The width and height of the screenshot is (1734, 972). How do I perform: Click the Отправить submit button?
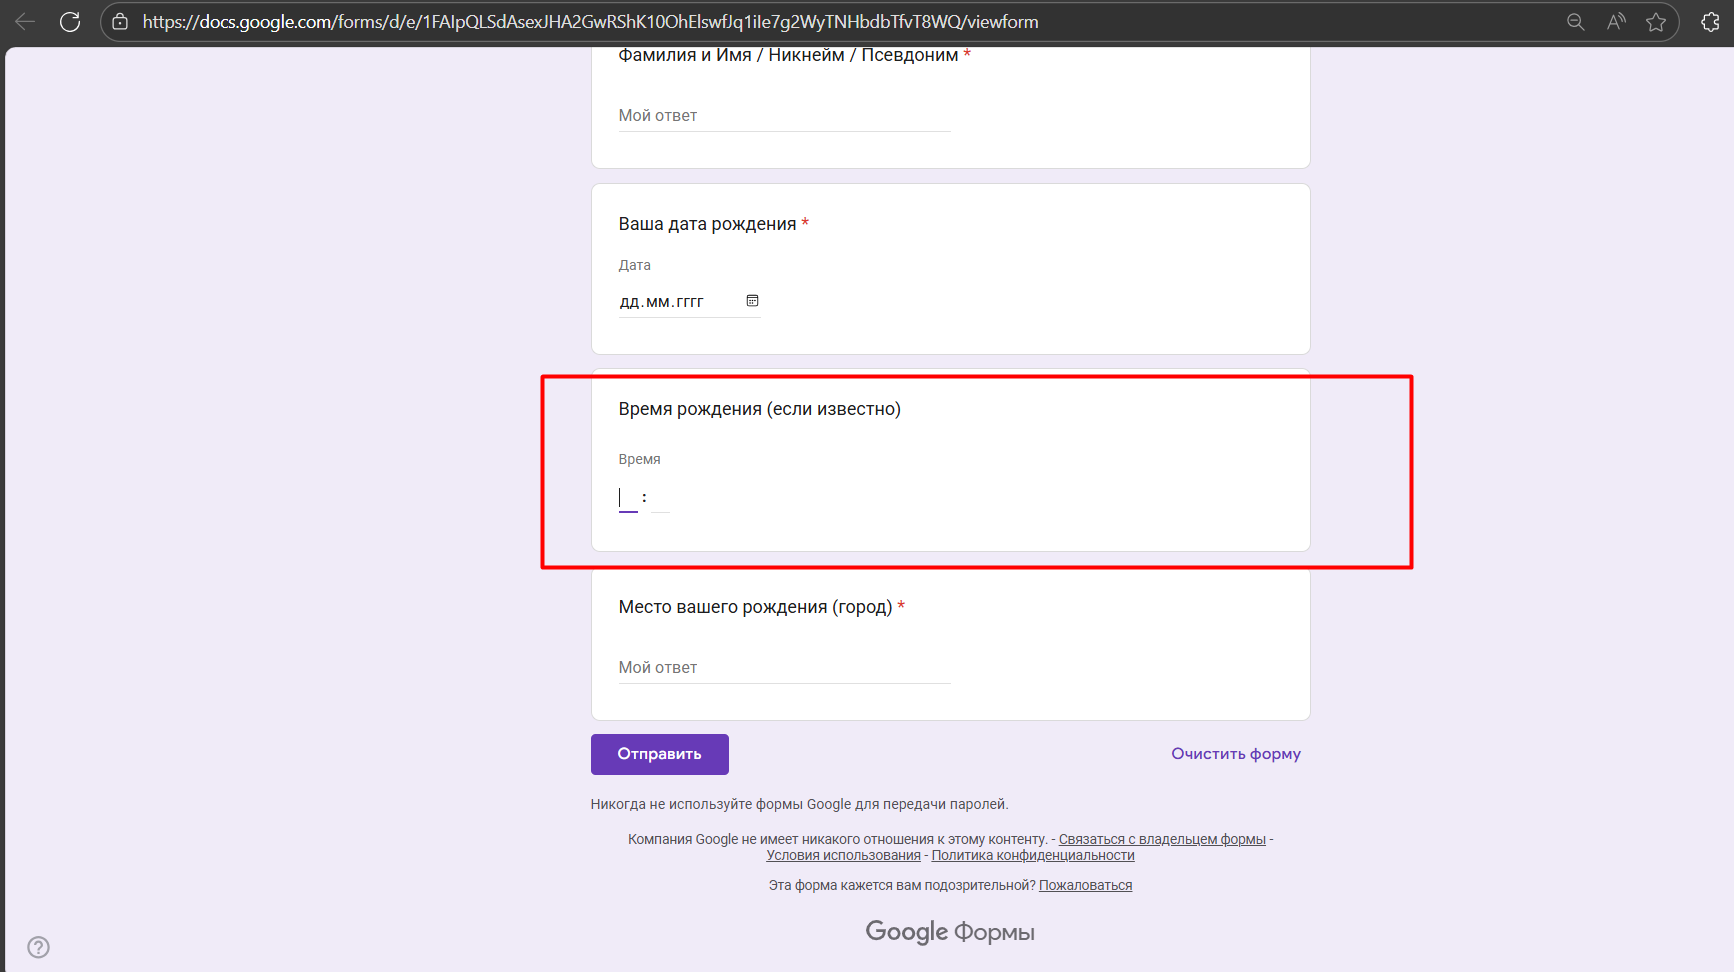click(659, 754)
